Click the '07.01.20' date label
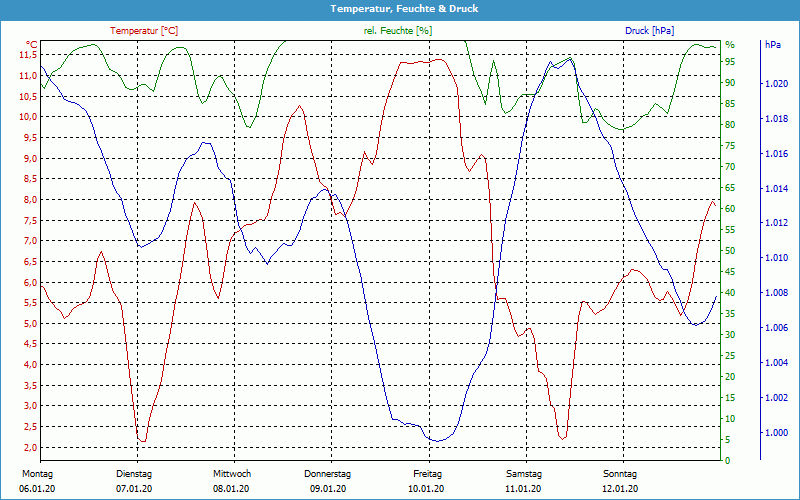 click(x=134, y=489)
